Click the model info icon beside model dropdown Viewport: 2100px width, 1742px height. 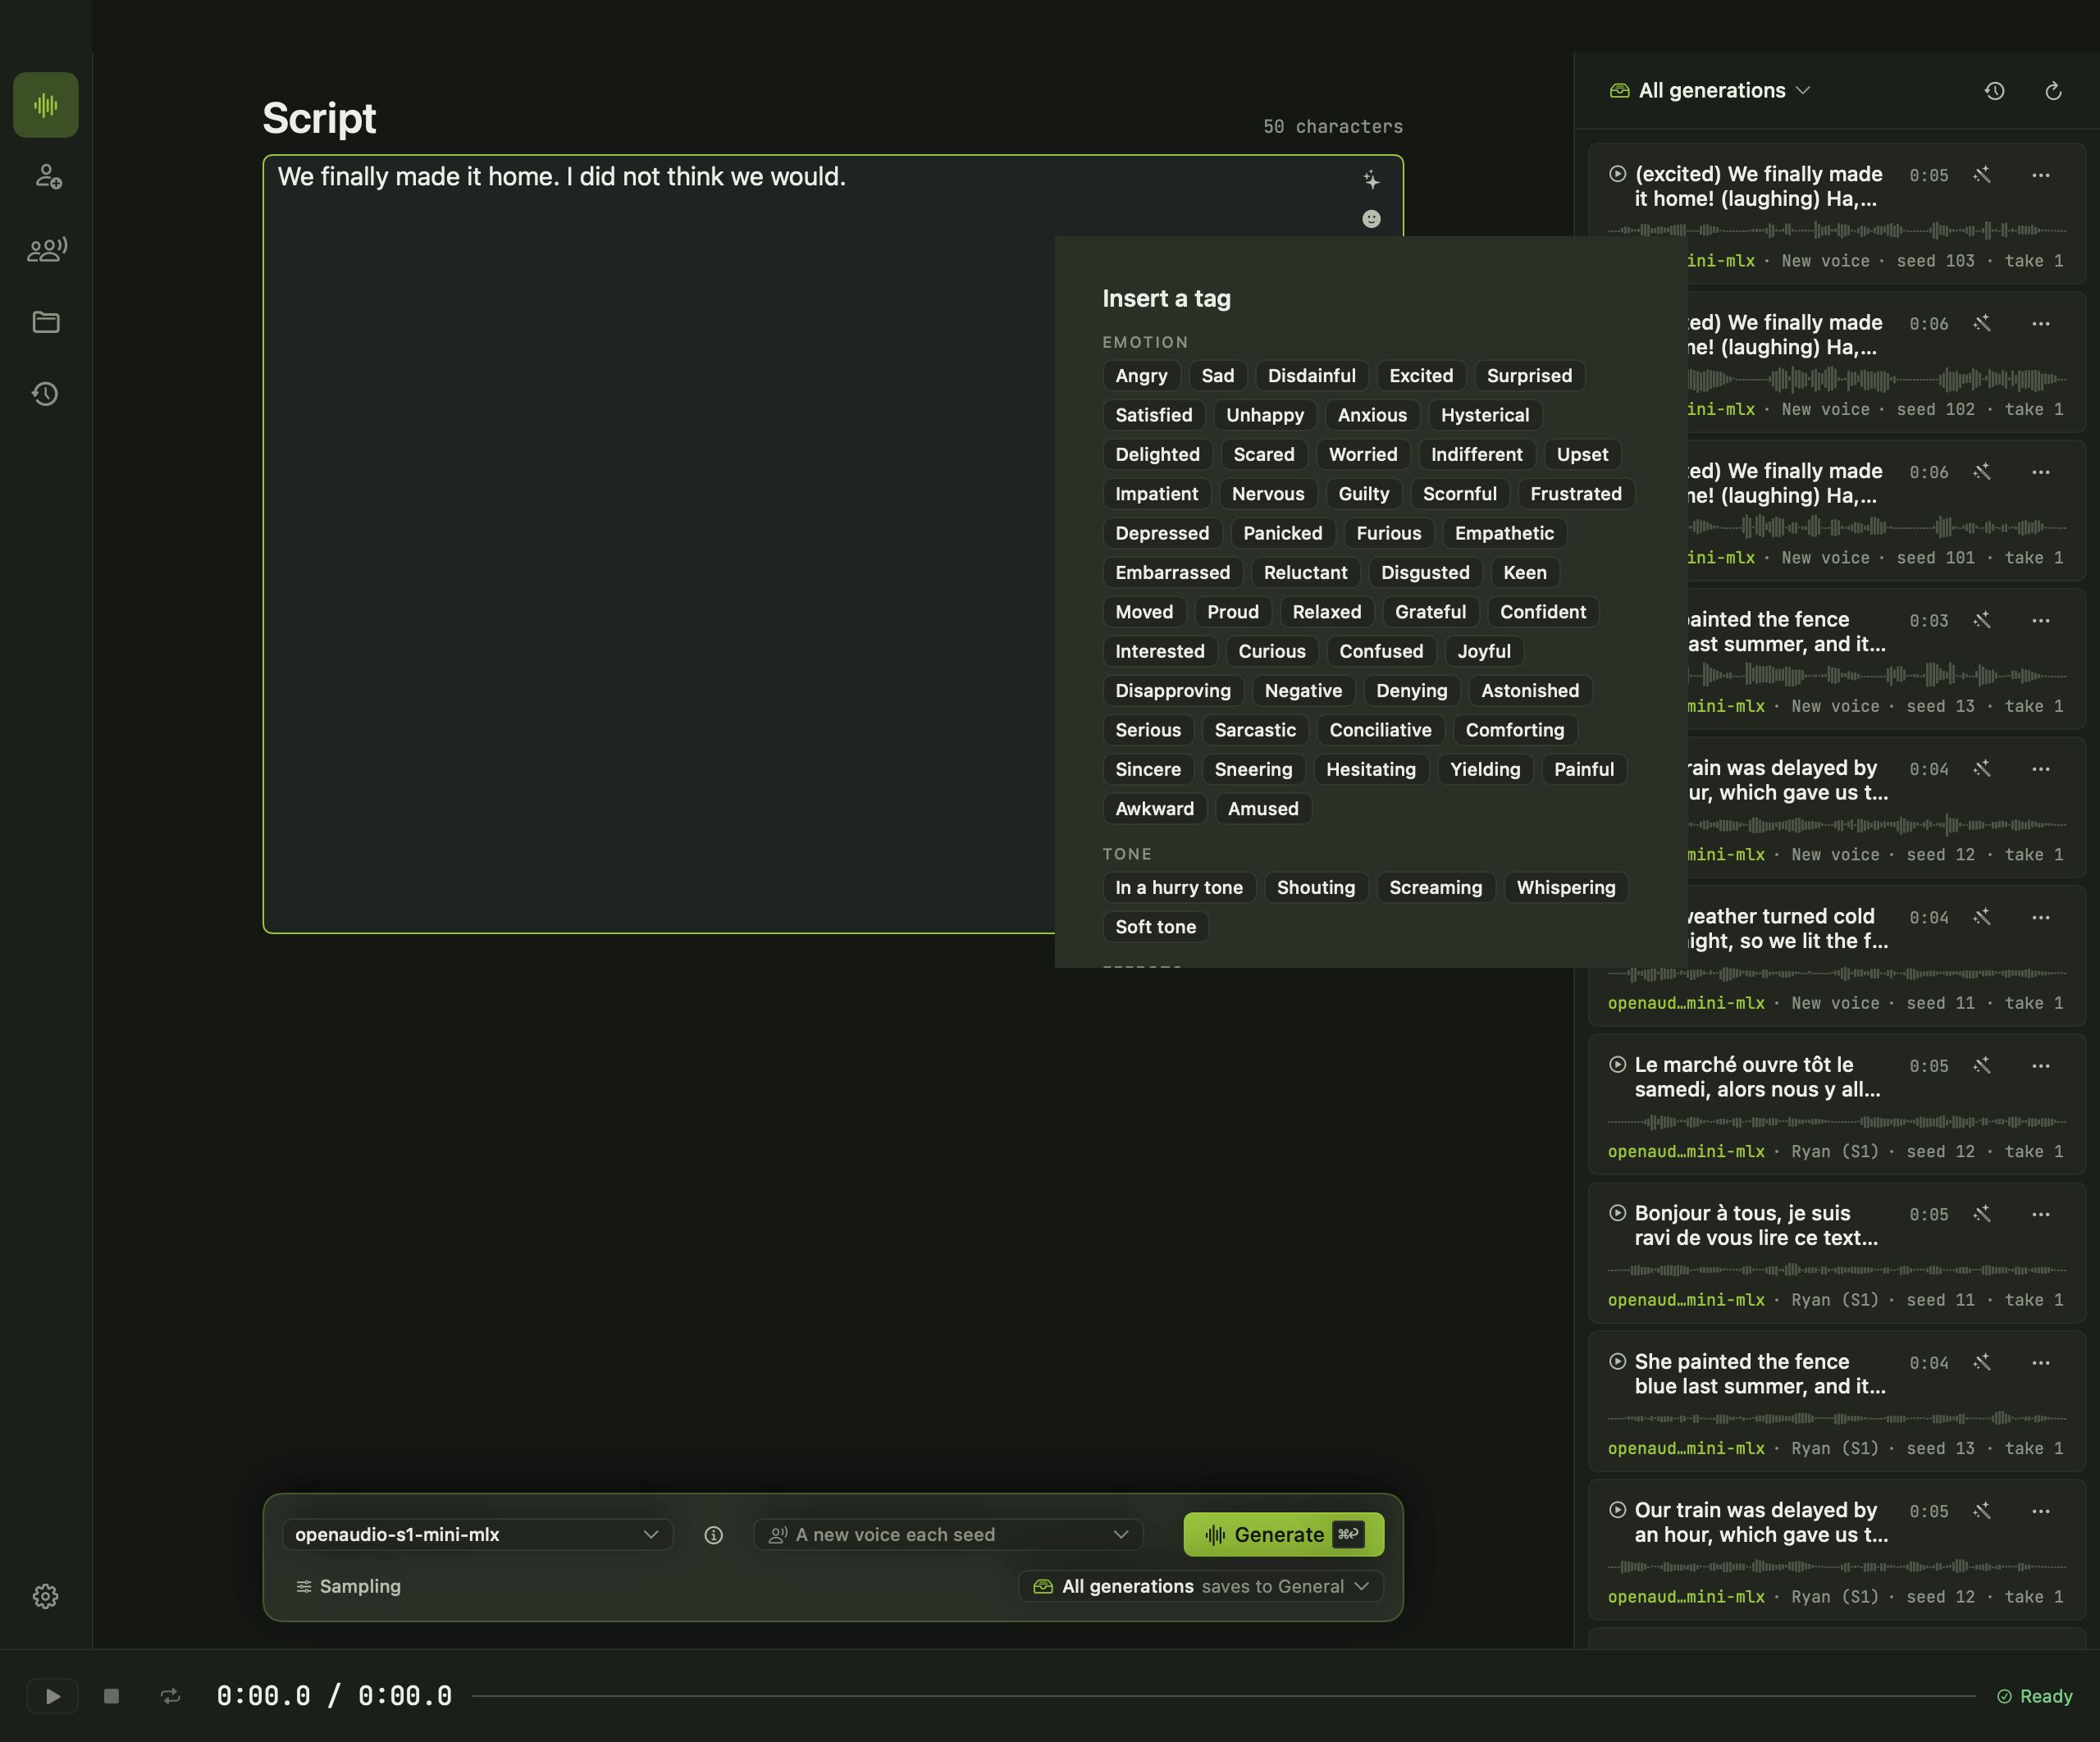point(713,1535)
